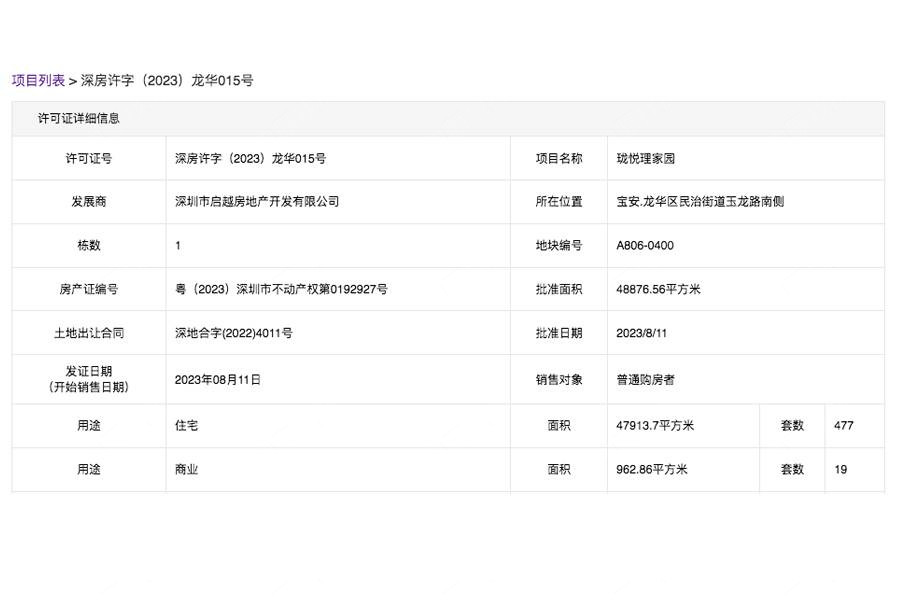900x600 pixels.
Task: Select location 宝安.龙华区民治街道玉龙路南侧
Action: click(x=700, y=202)
